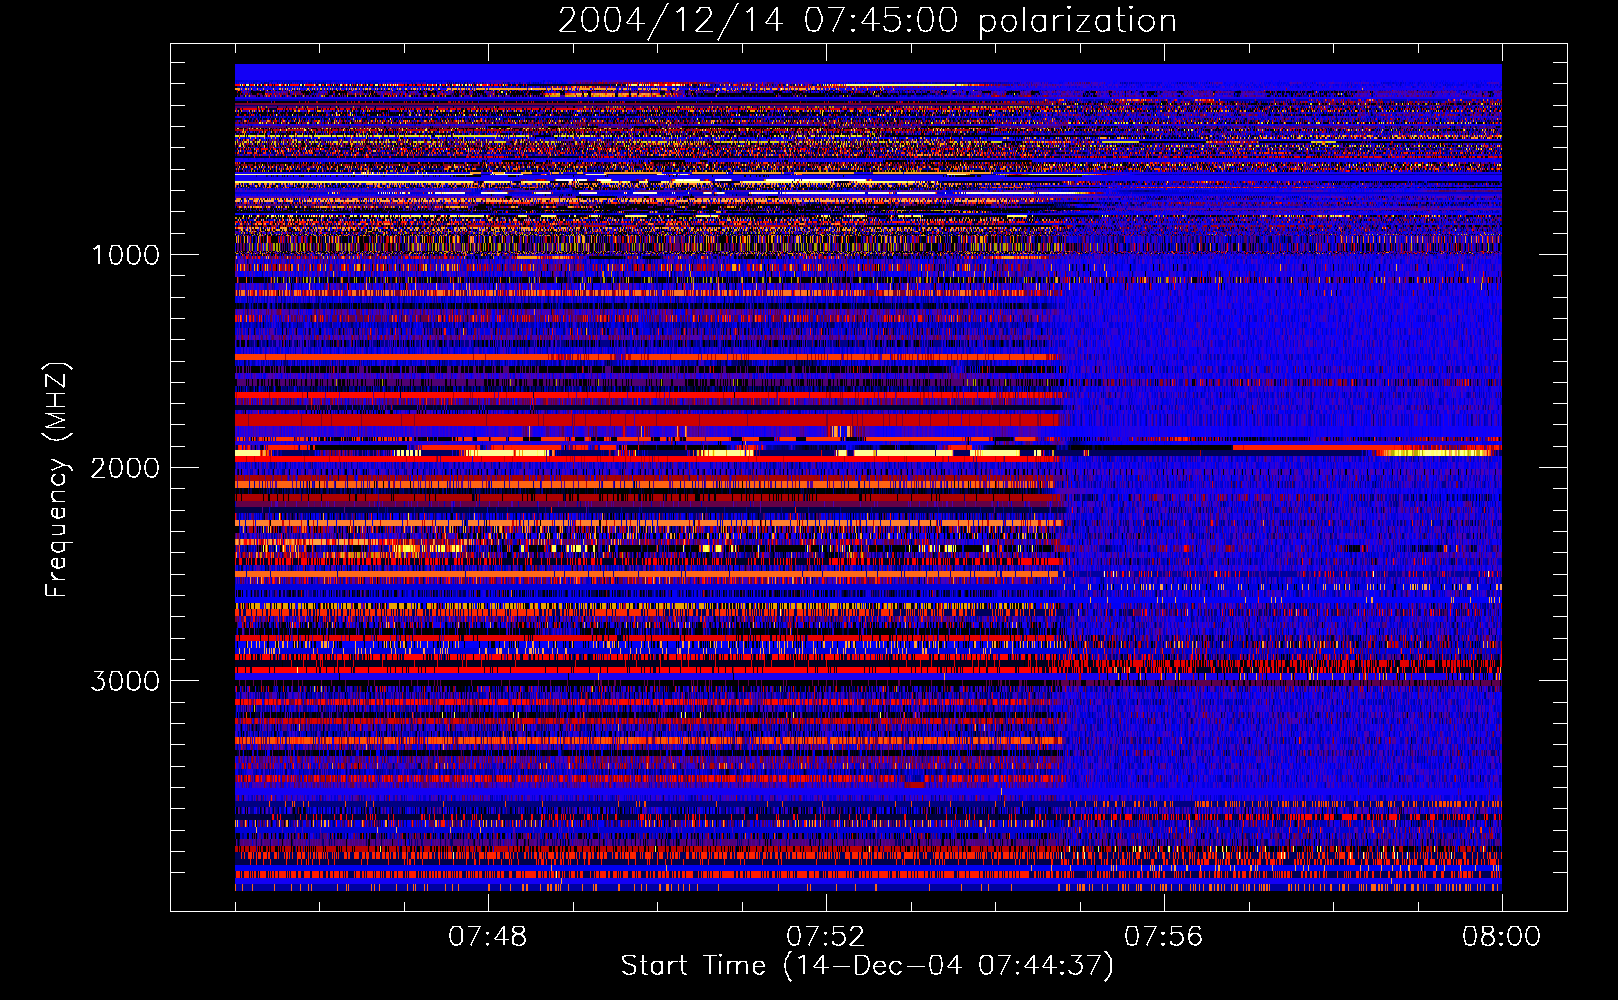The height and width of the screenshot is (1000, 1618).
Task: Click the 3000 frequency tick label
Action: (x=125, y=681)
